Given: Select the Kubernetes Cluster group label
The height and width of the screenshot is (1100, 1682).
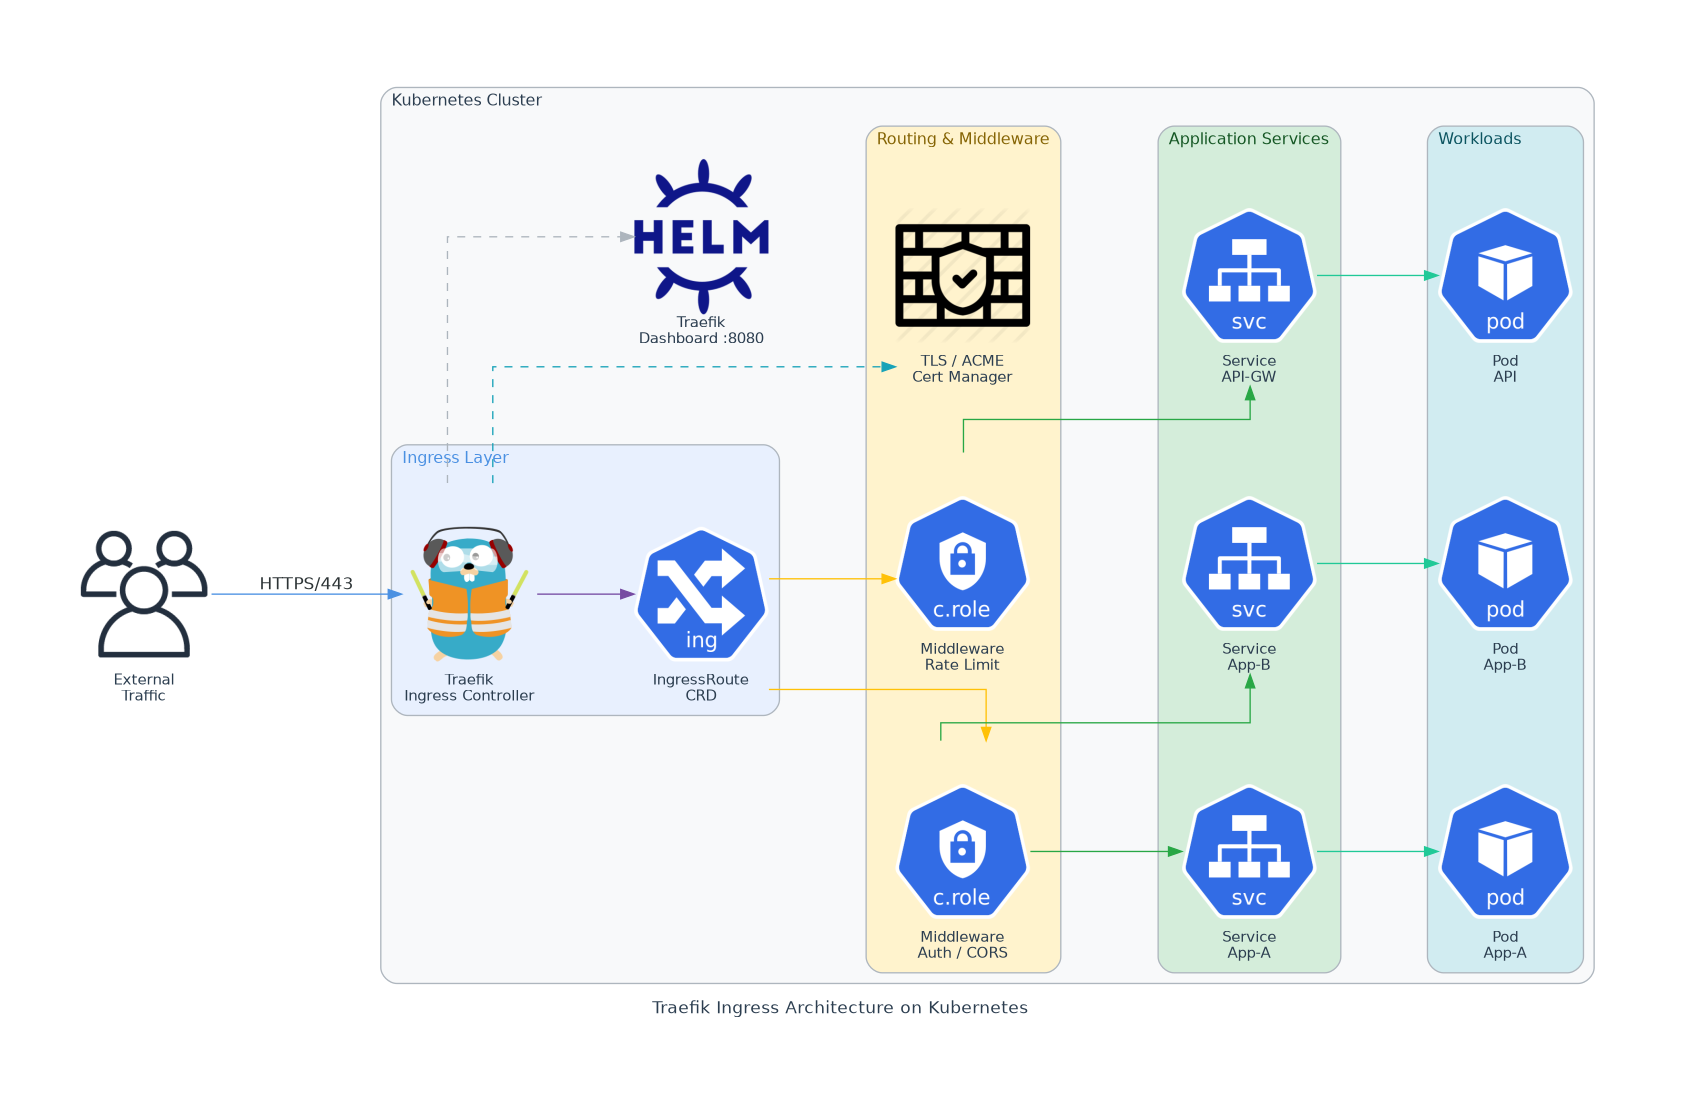Looking at the screenshot, I should (466, 100).
